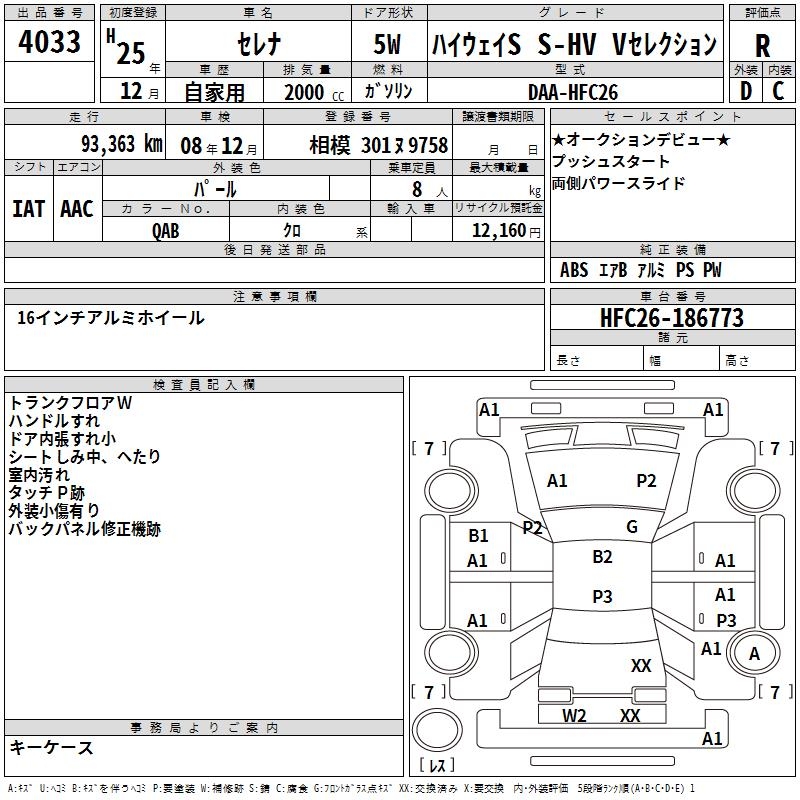
Task: Click A1 mark on the hood
Action: tap(557, 481)
